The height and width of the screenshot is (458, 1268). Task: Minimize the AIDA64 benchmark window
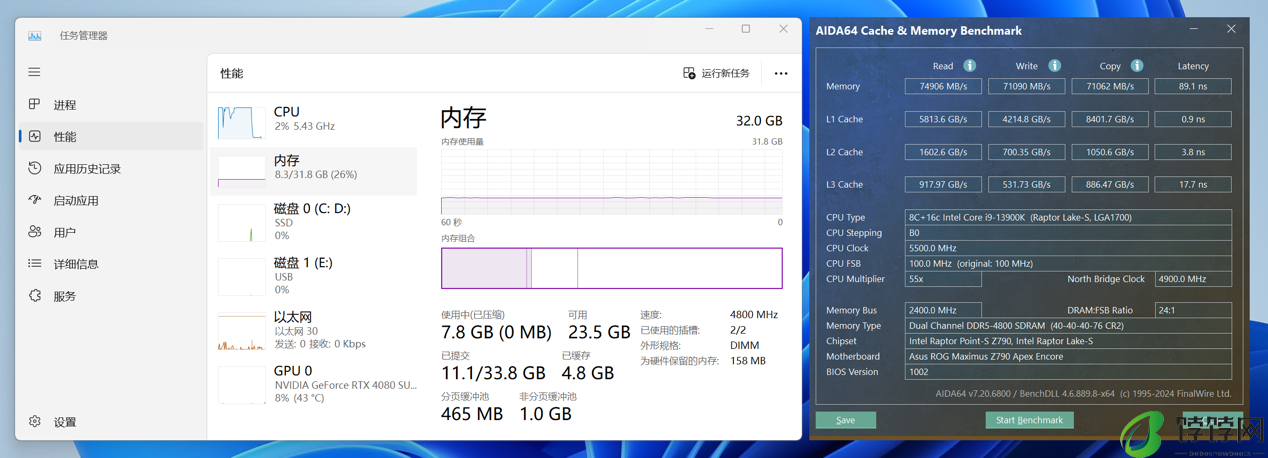[x=1193, y=30]
